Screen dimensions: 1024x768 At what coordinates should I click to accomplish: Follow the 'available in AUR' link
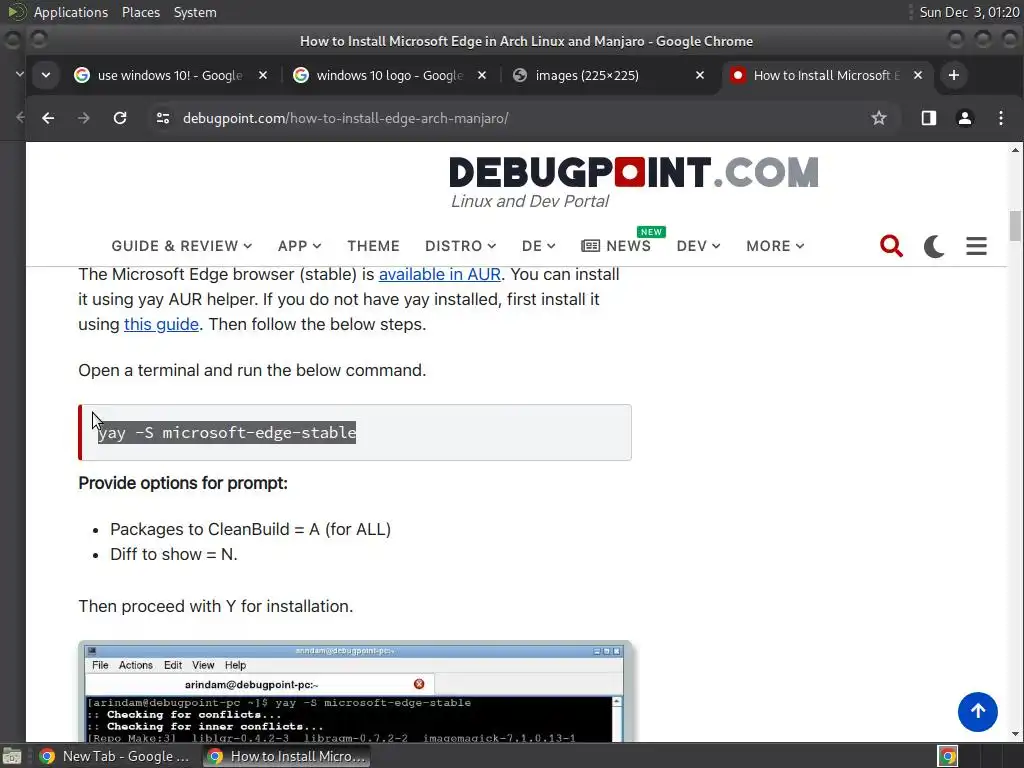coord(440,274)
